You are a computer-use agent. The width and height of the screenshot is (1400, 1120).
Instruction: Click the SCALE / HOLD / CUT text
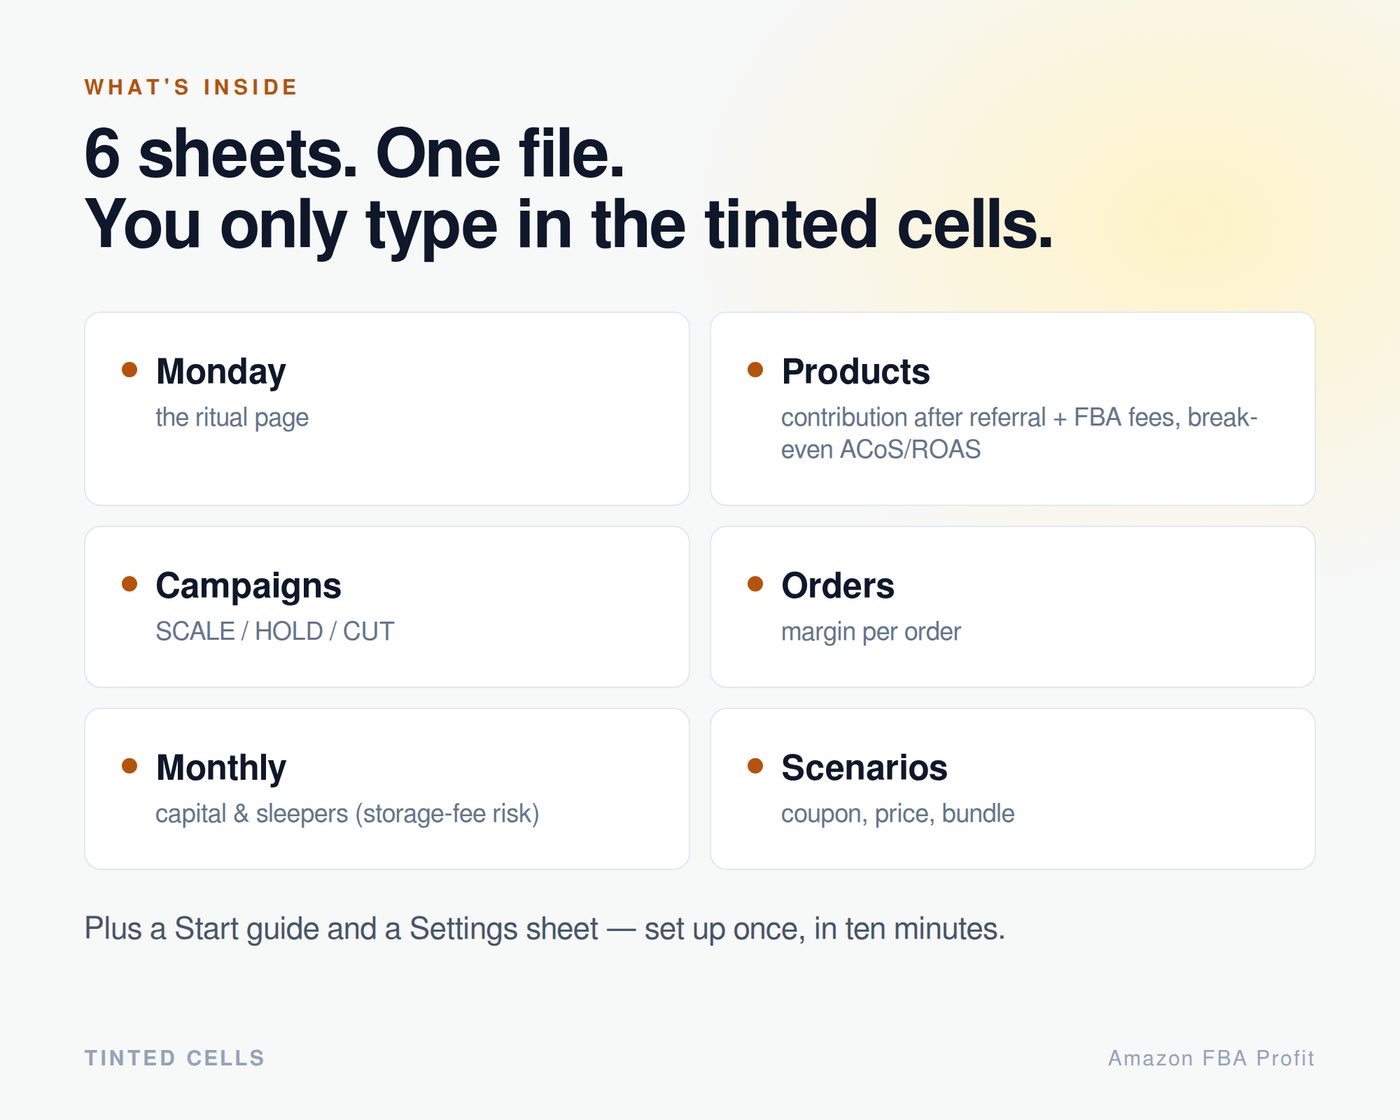click(x=275, y=632)
